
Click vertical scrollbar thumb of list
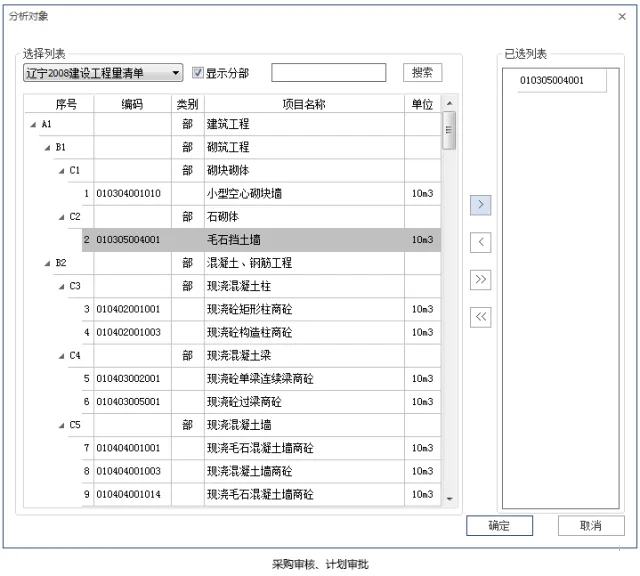coord(449,130)
